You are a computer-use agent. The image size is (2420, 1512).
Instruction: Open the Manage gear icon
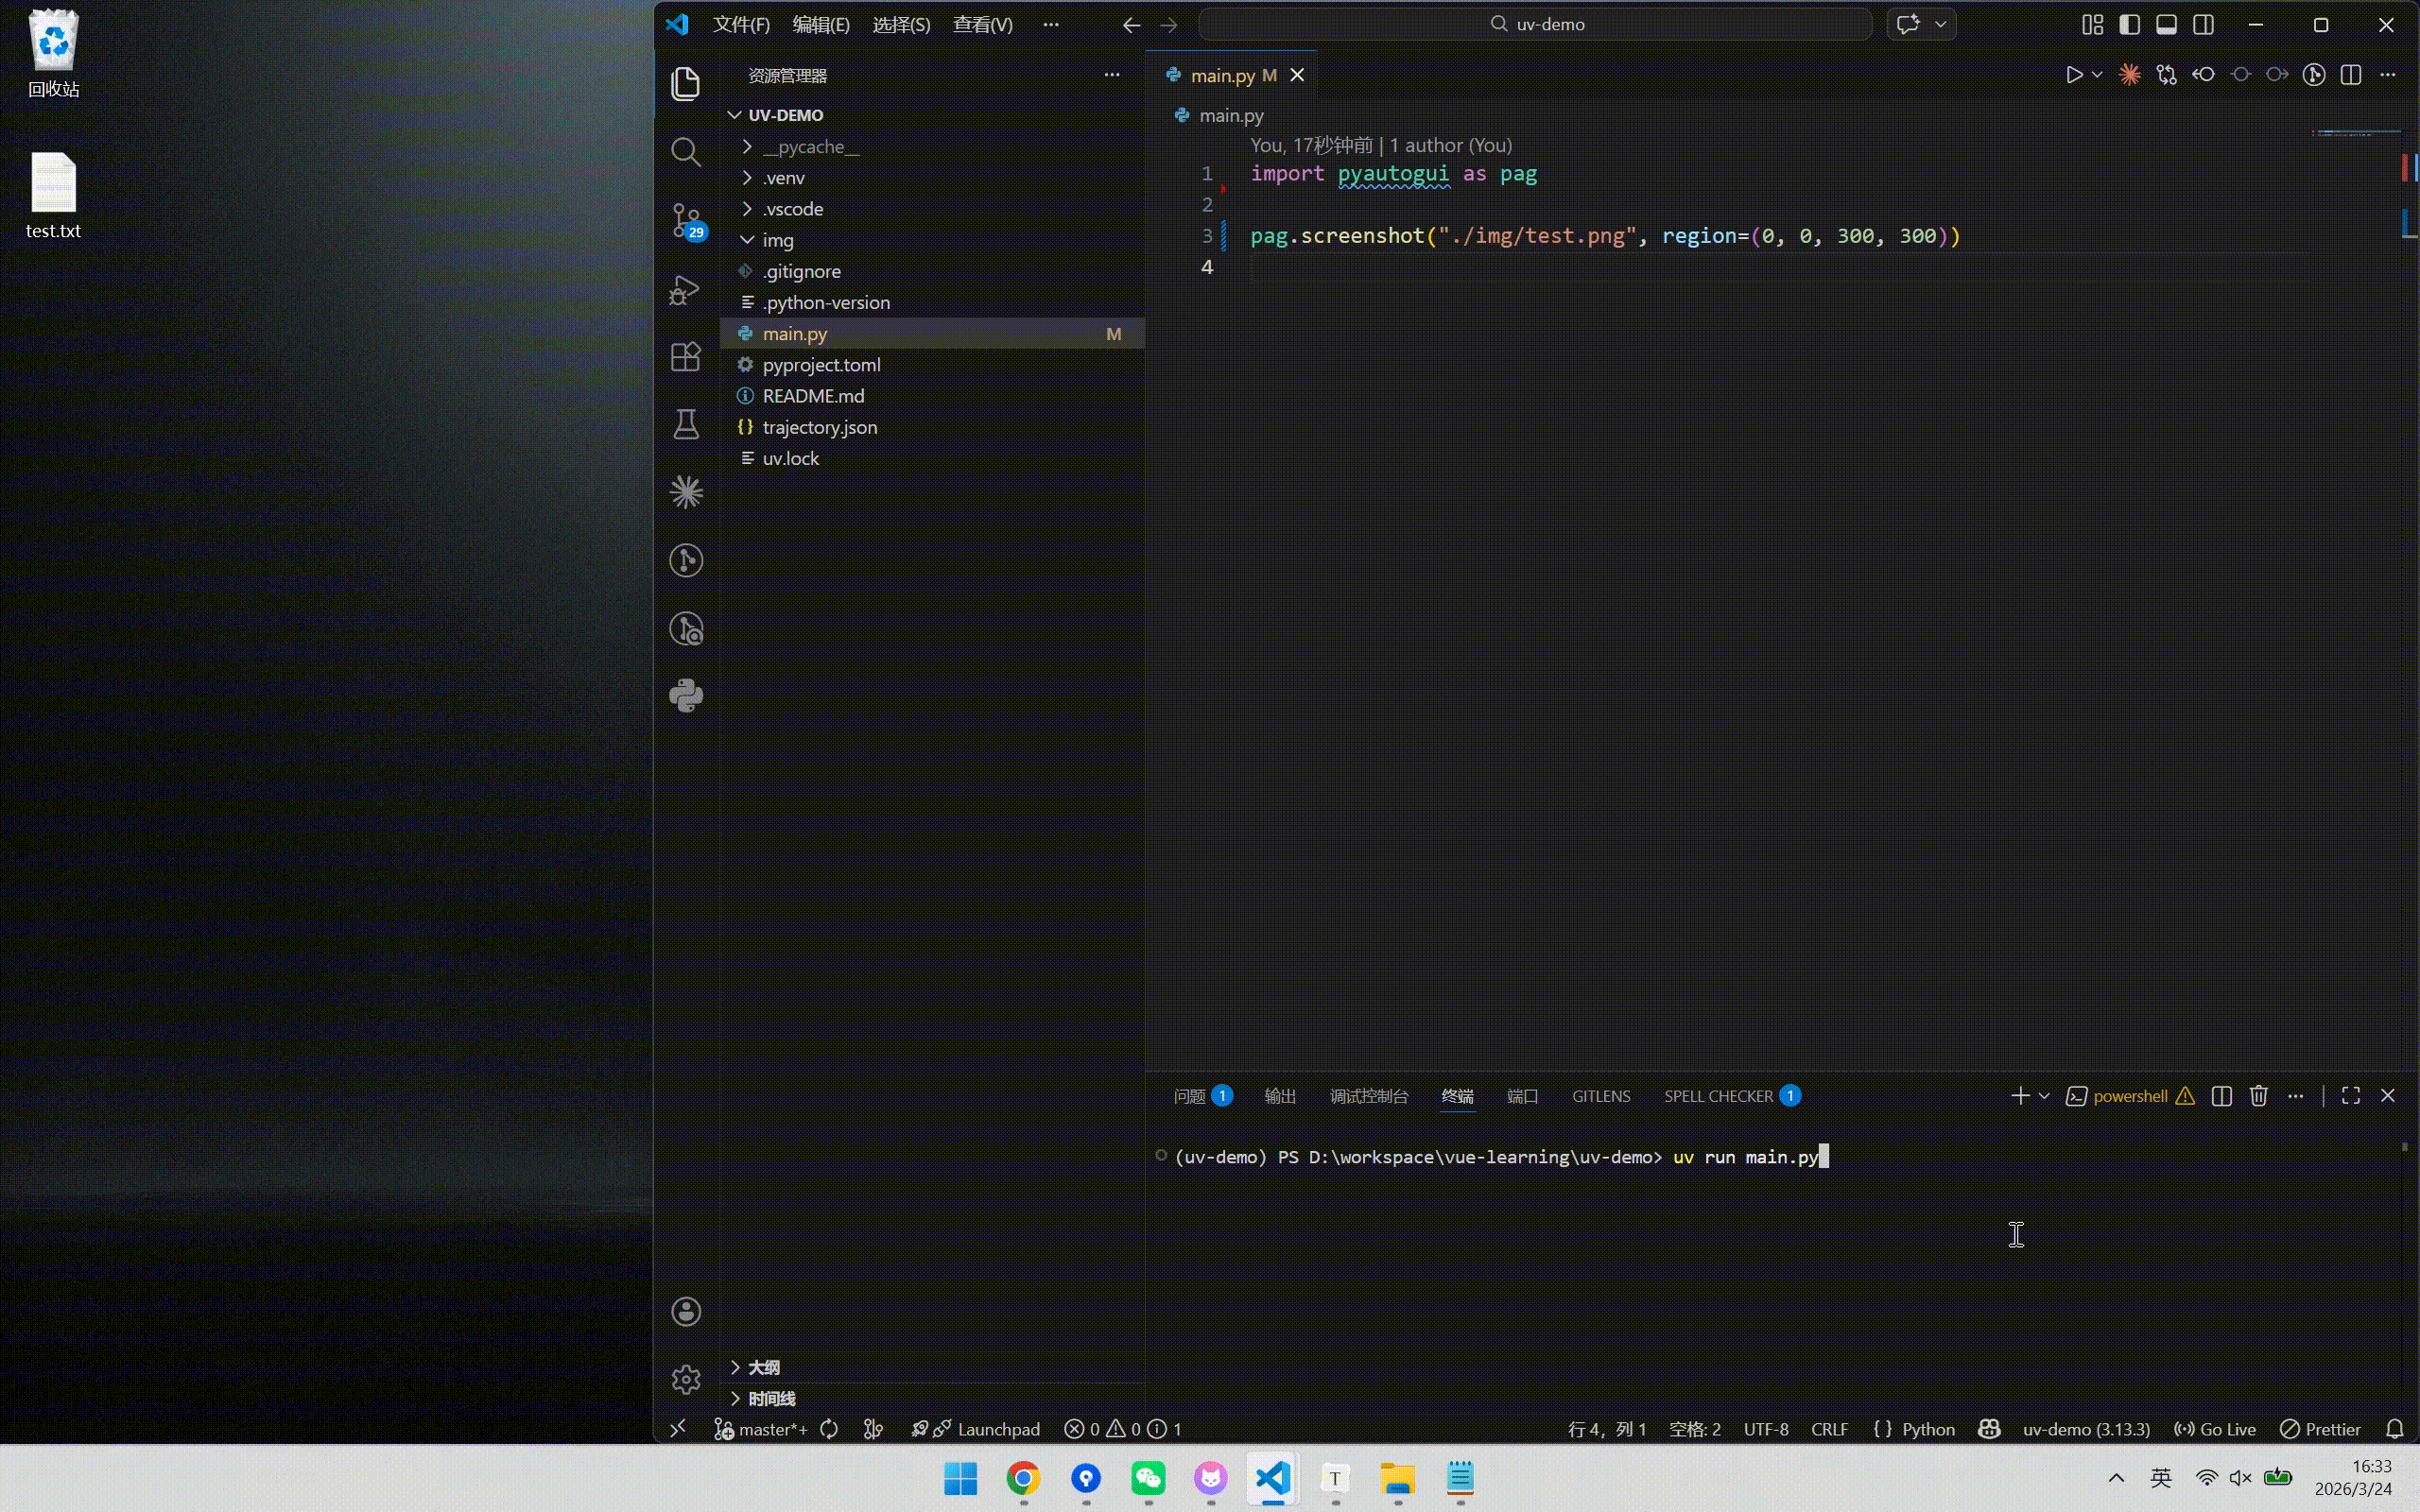pyautogui.click(x=685, y=1379)
